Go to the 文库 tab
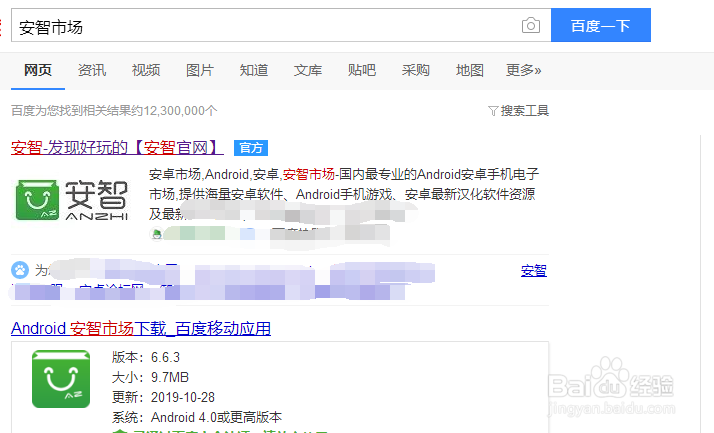 [308, 70]
